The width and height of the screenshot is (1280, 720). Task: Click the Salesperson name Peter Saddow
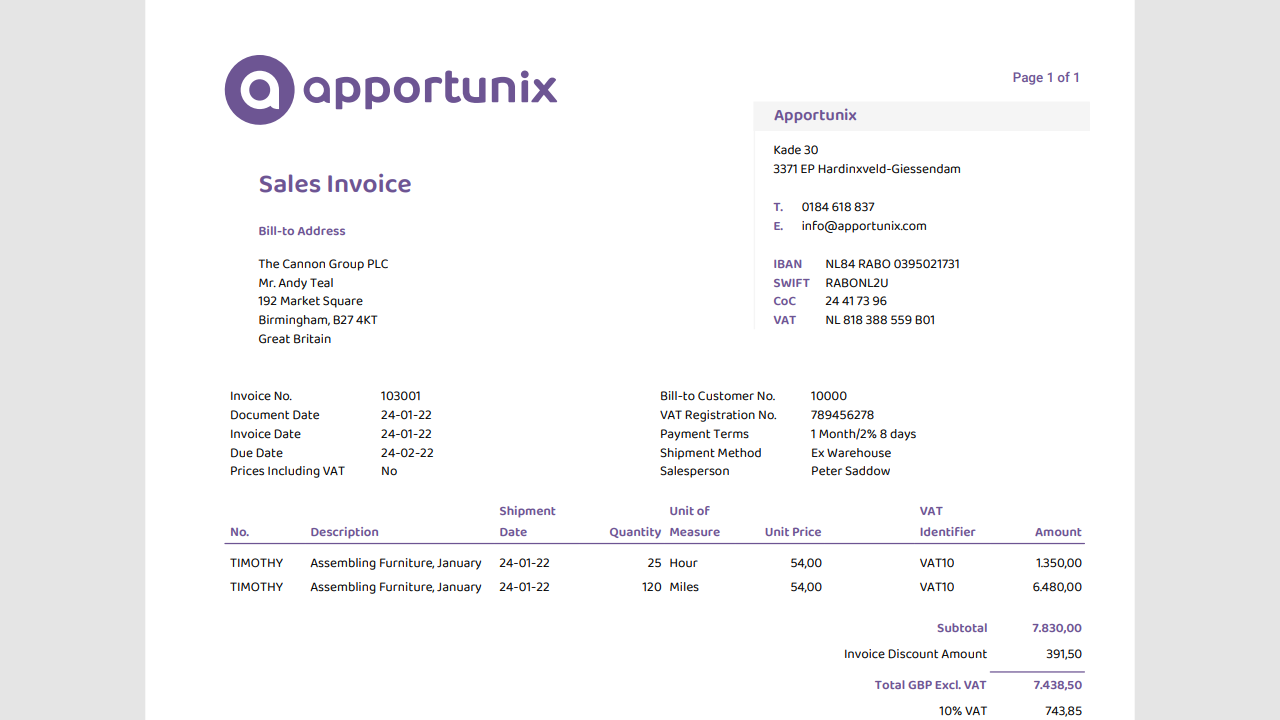850,471
